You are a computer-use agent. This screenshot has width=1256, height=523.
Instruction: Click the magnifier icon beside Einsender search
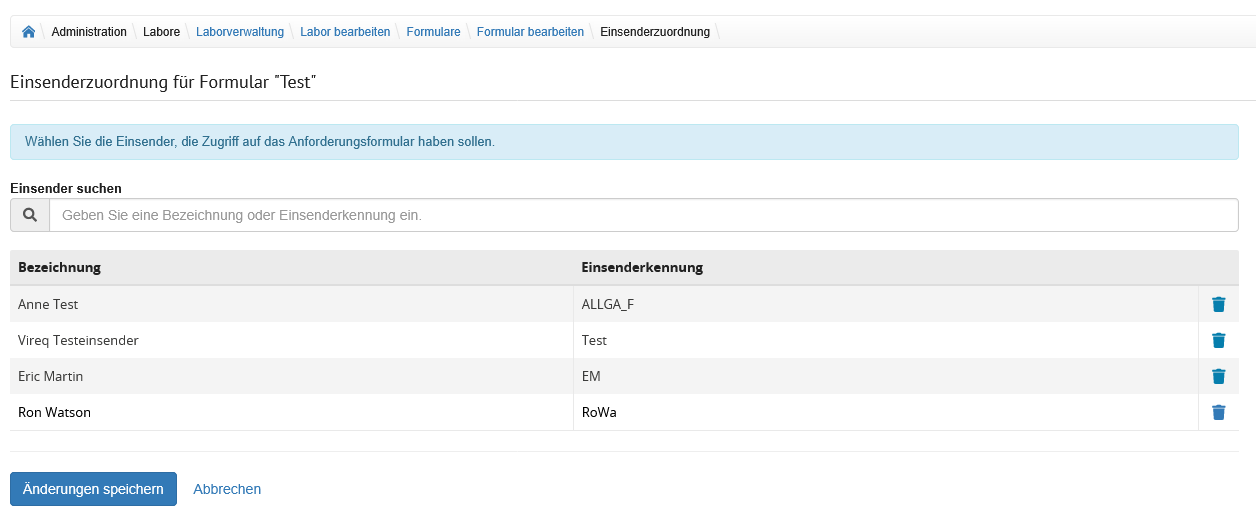tap(30, 215)
